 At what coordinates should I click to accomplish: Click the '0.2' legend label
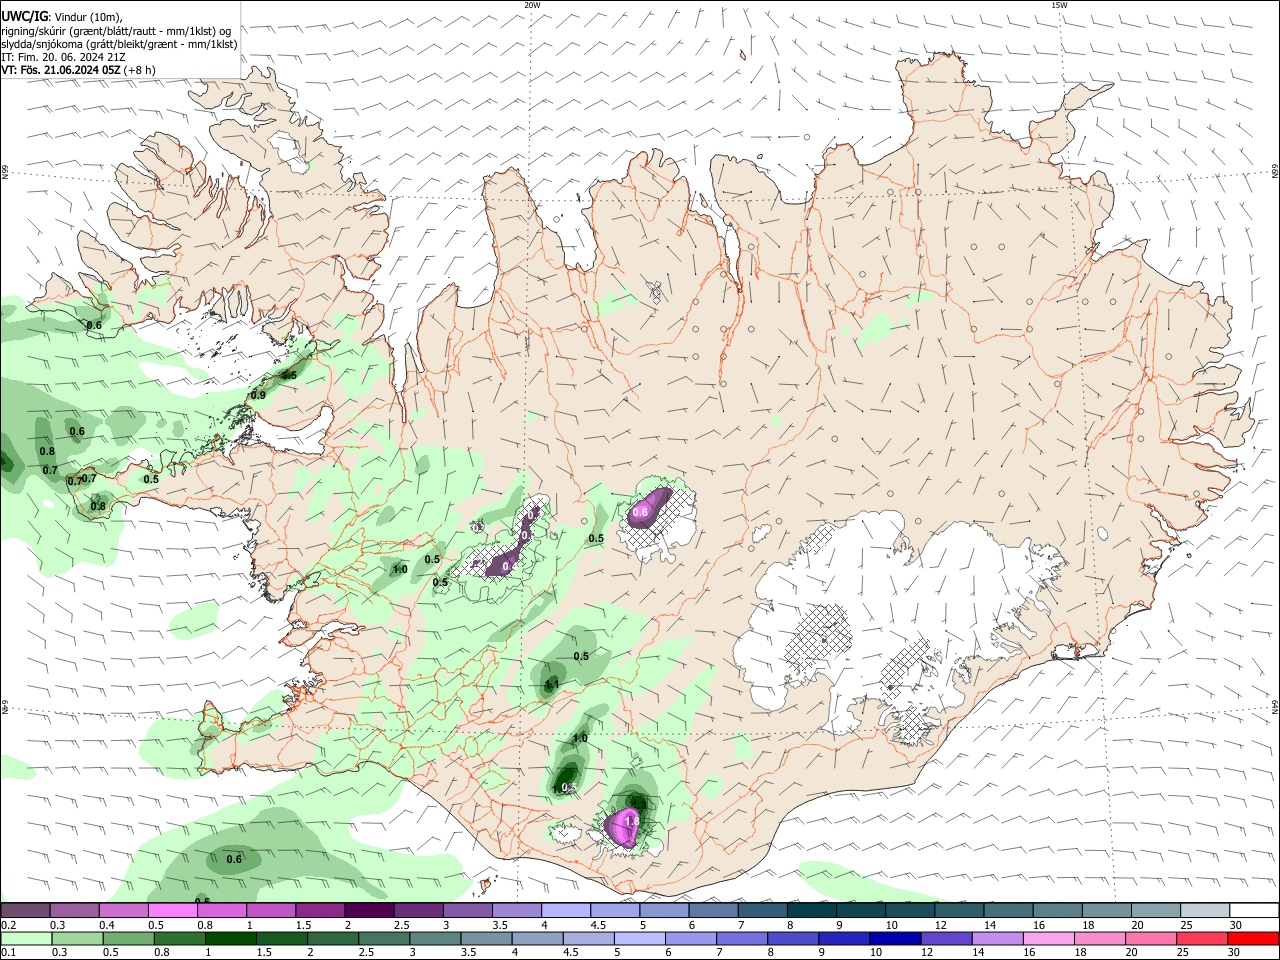8,925
